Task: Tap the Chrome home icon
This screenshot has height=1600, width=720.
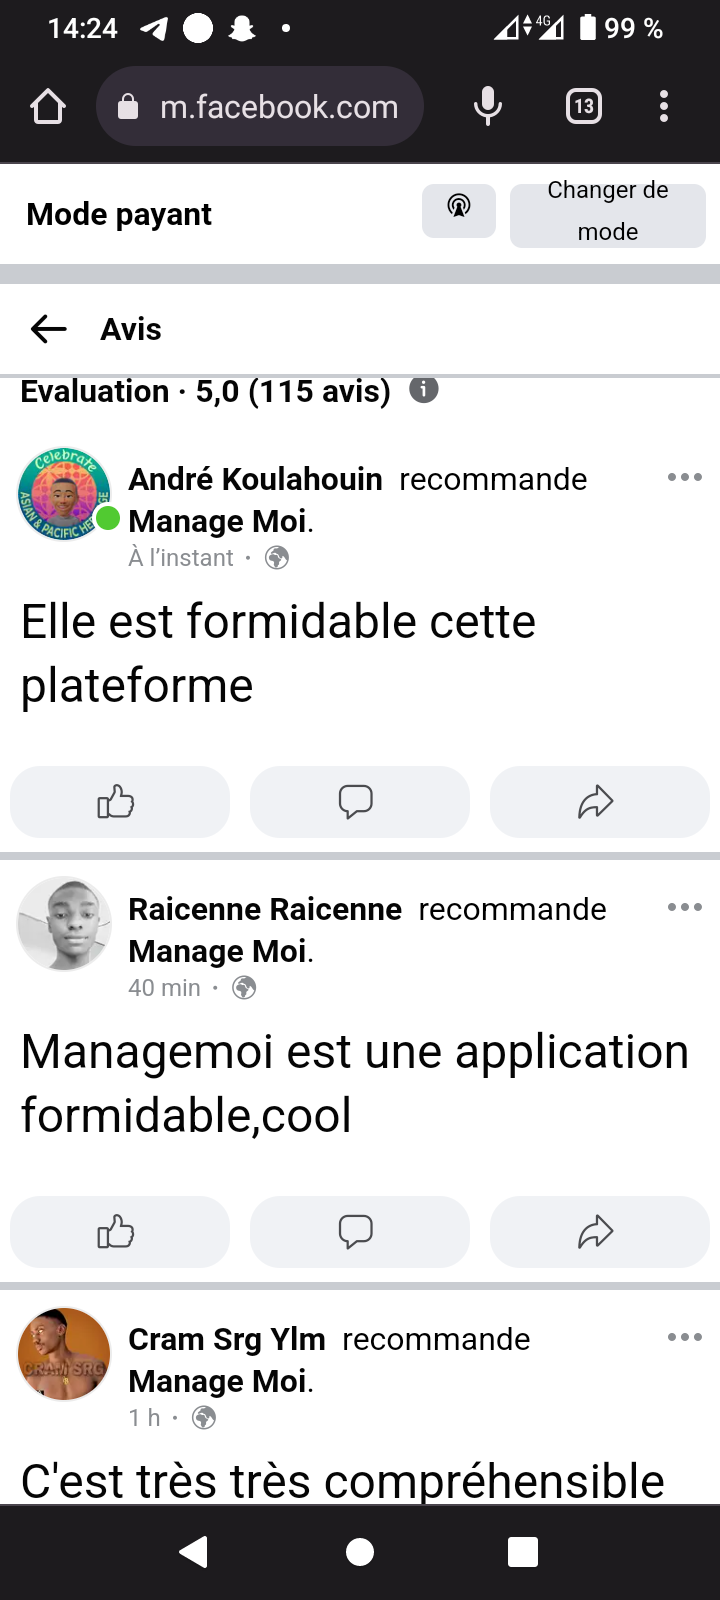Action: [x=48, y=106]
